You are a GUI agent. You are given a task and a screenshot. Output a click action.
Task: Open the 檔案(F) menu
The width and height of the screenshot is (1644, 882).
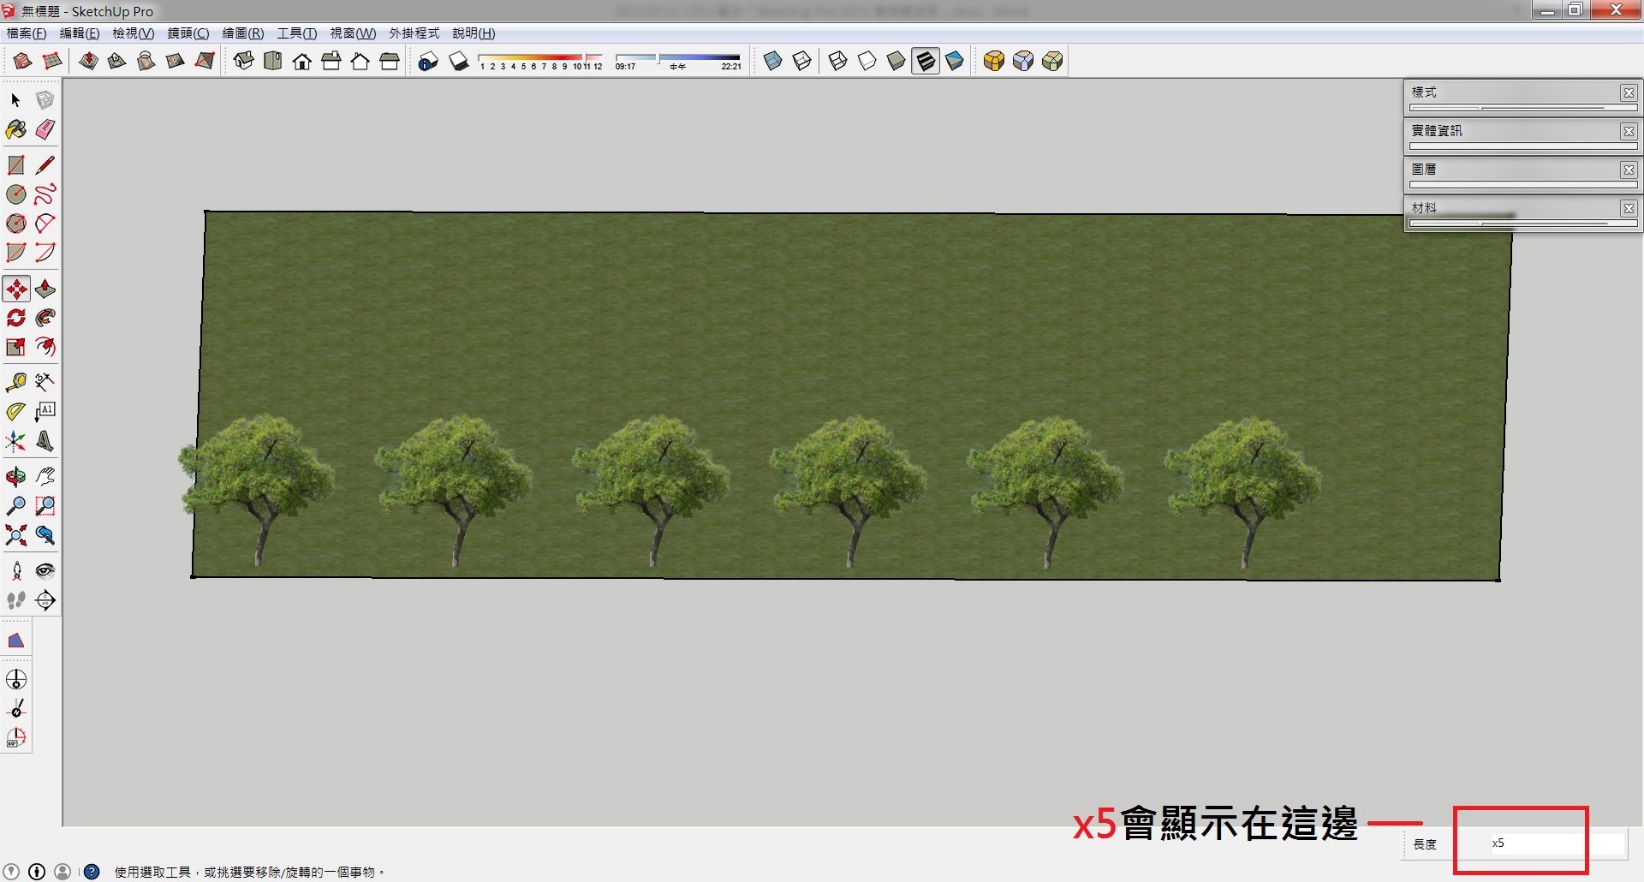27,33
